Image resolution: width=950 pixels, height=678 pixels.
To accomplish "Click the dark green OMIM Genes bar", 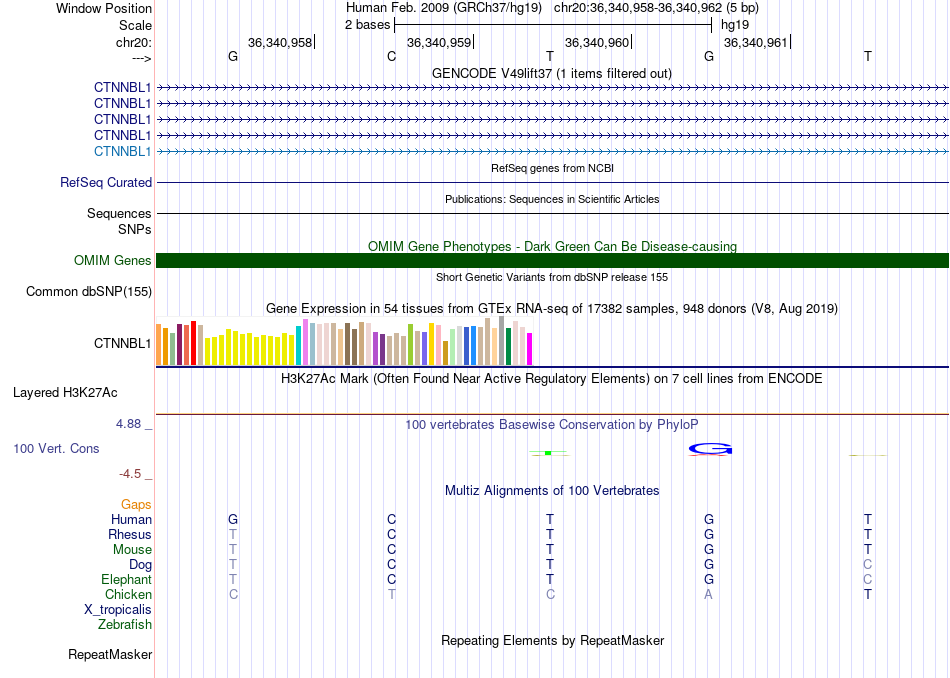I will tap(552, 261).
